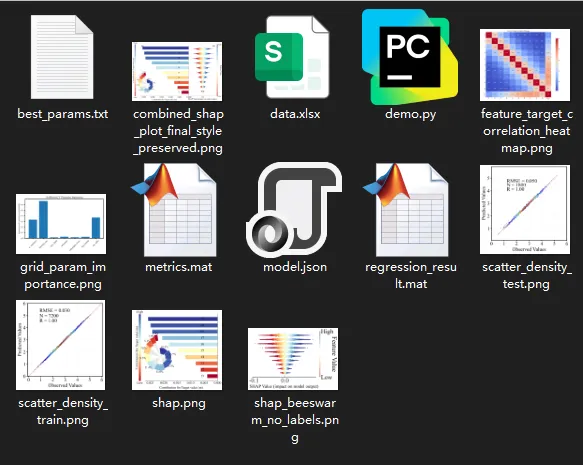Select the best_params.txt text file icon
The width and height of the screenshot is (583, 465).
click(62, 57)
